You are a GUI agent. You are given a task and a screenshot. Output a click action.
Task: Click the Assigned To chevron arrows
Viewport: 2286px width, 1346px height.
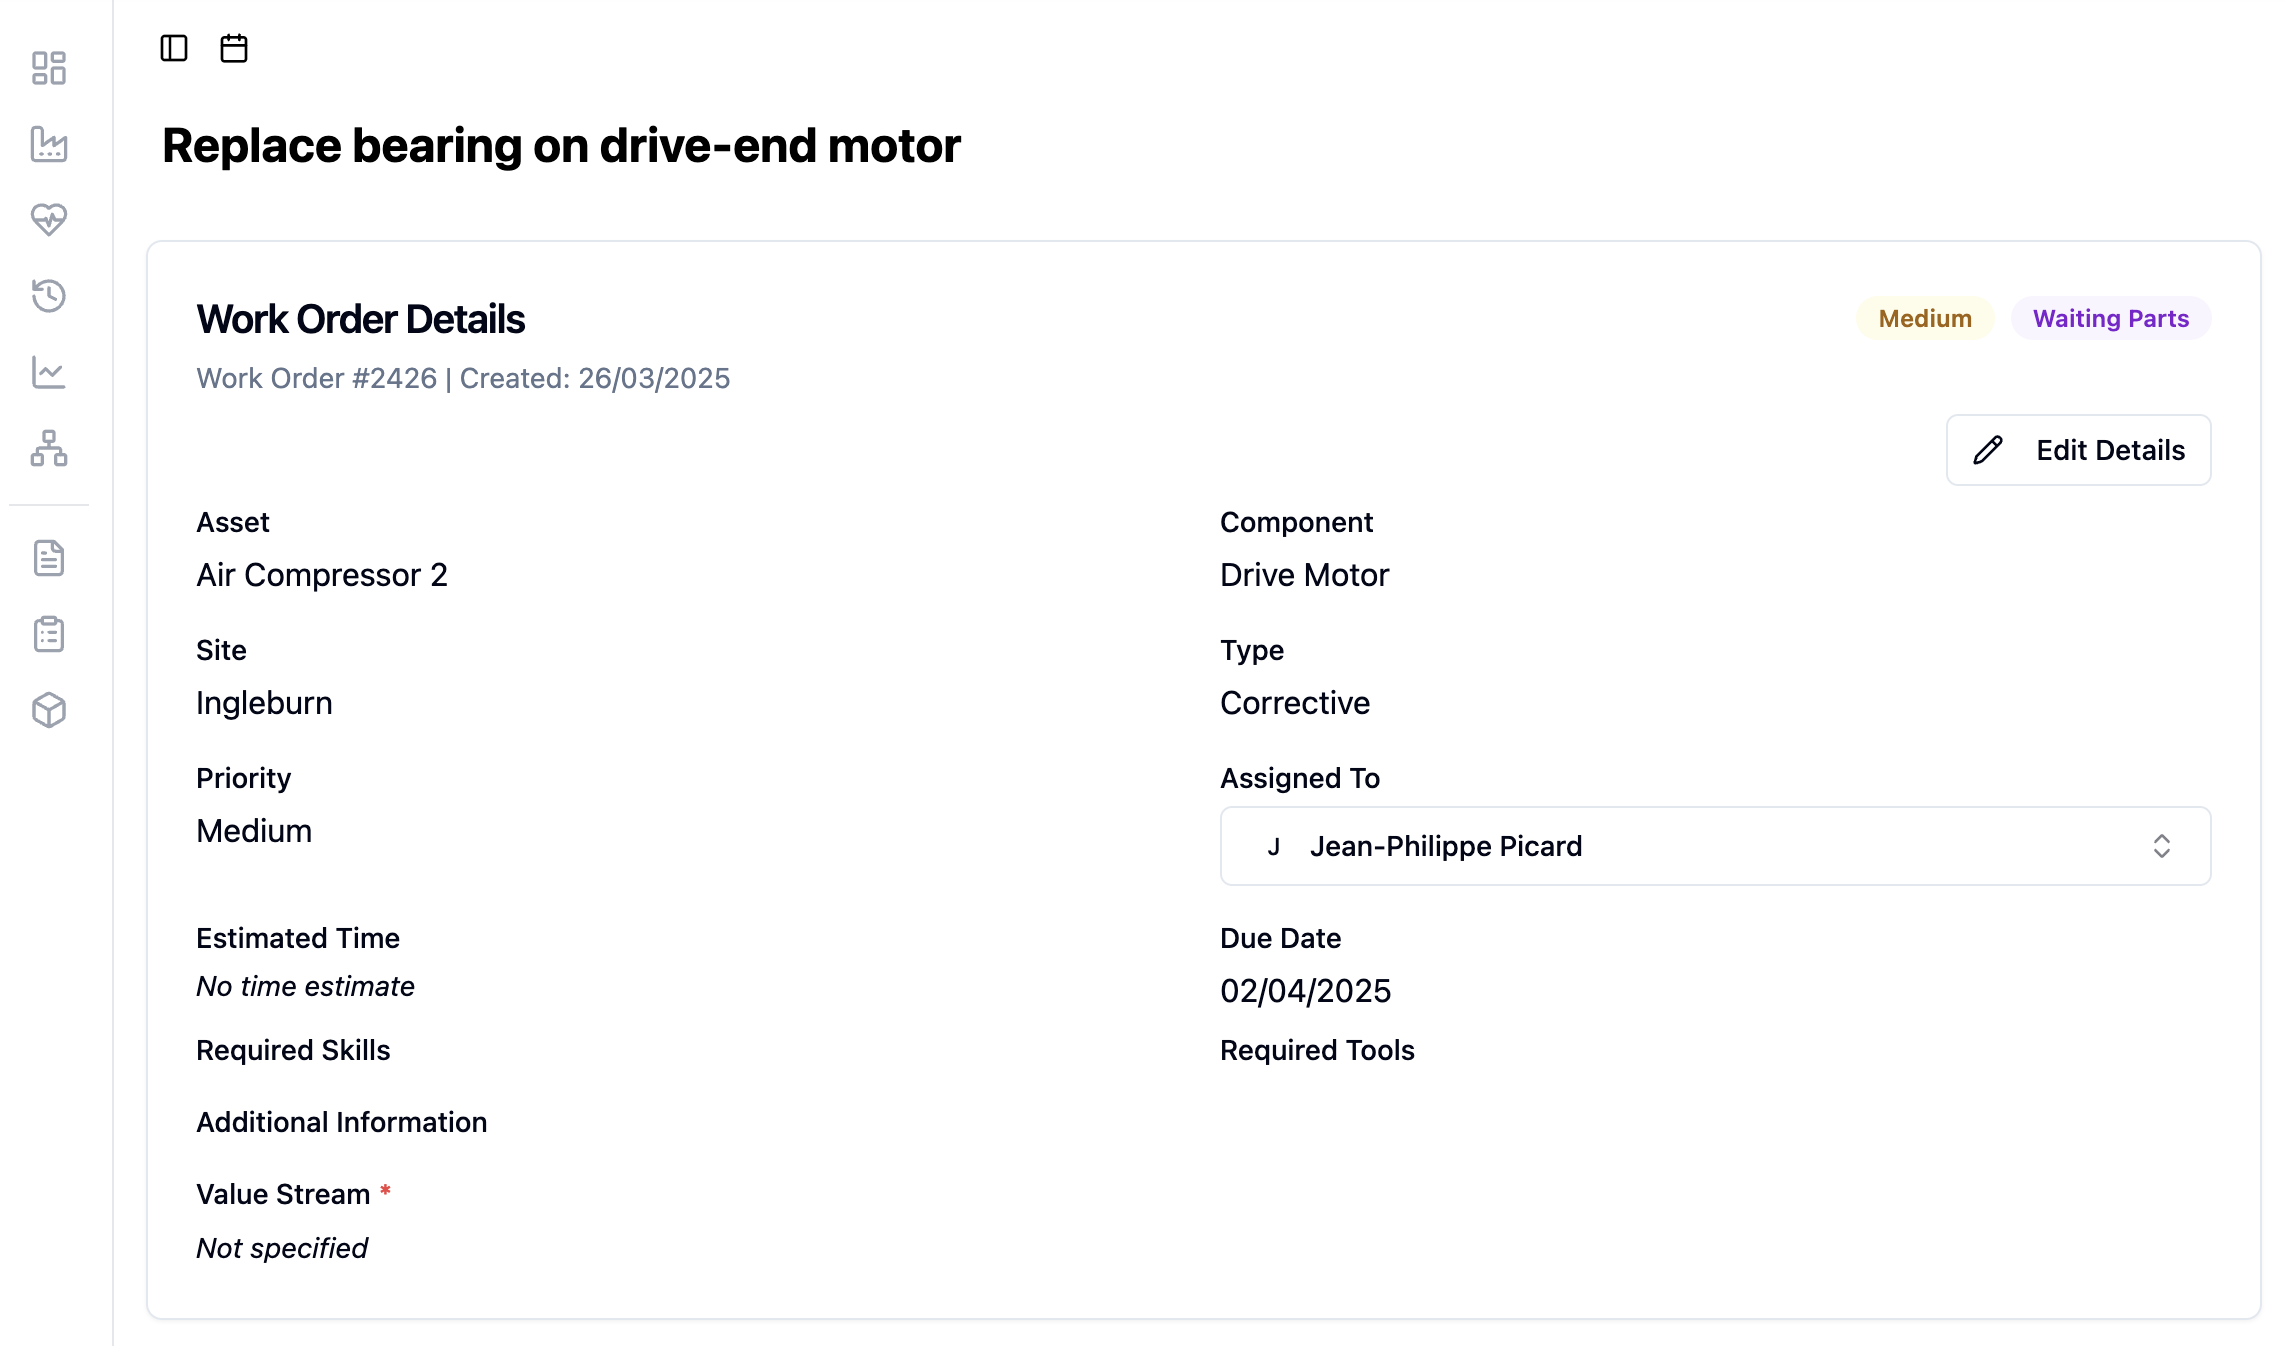coord(2161,846)
